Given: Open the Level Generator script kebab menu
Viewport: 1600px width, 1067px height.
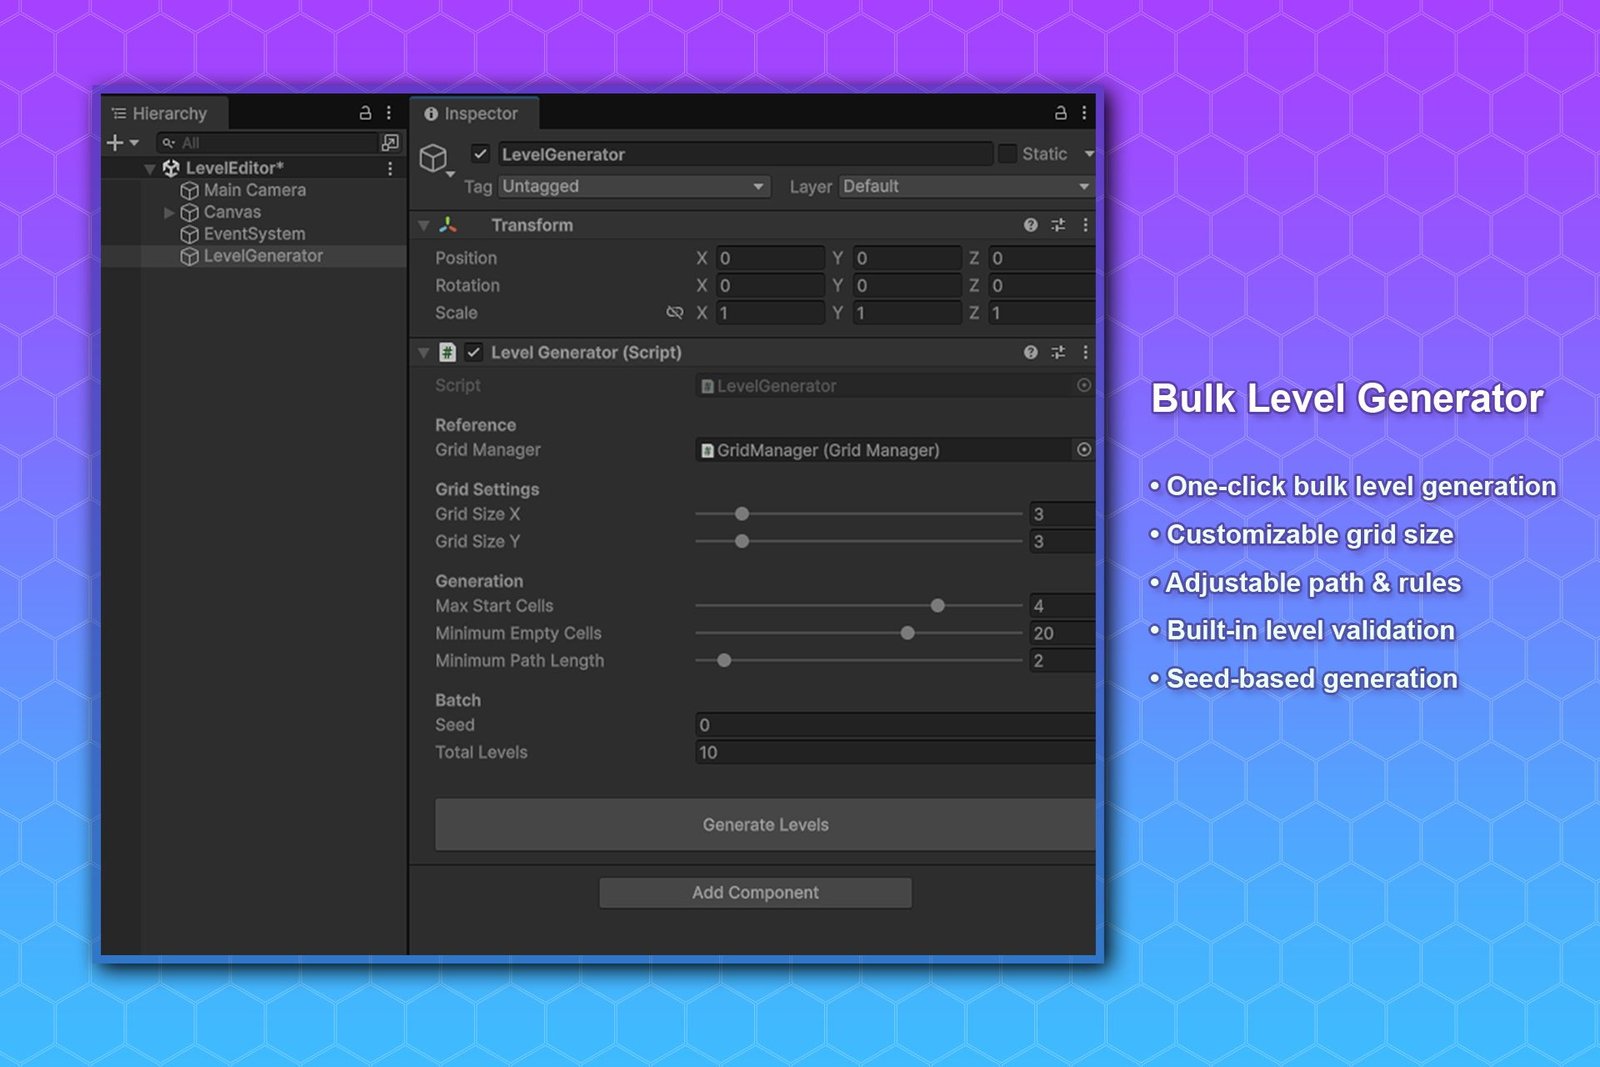Looking at the screenshot, I should 1086,352.
